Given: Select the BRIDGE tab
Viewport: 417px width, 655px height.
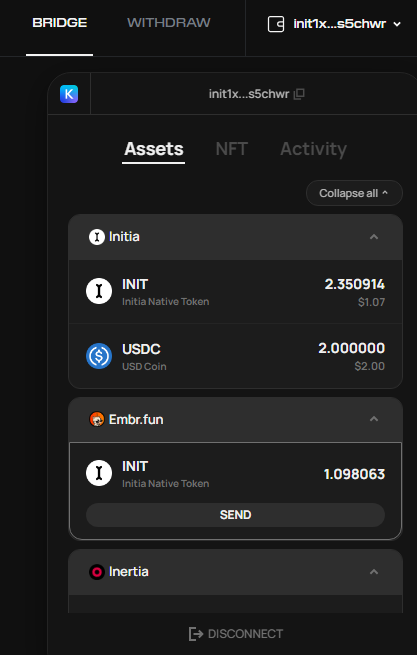Looking at the screenshot, I should (60, 23).
